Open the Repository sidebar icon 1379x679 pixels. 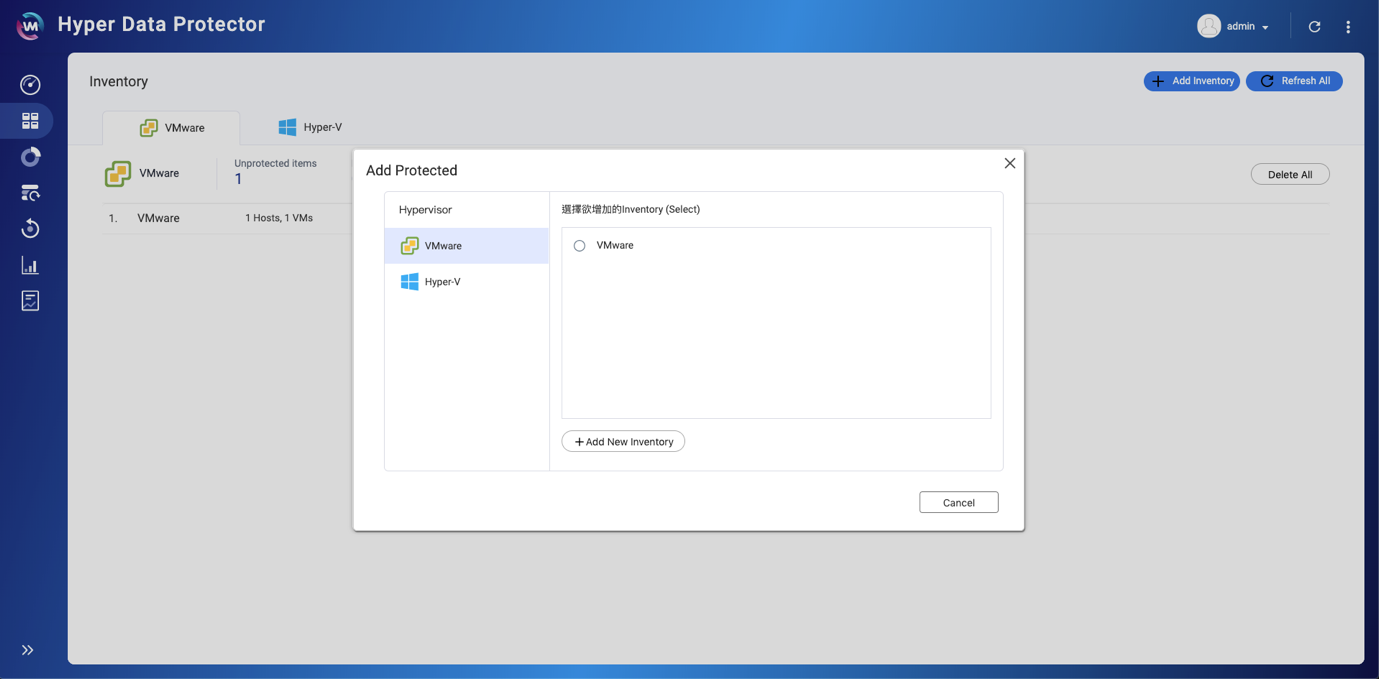coord(30,157)
